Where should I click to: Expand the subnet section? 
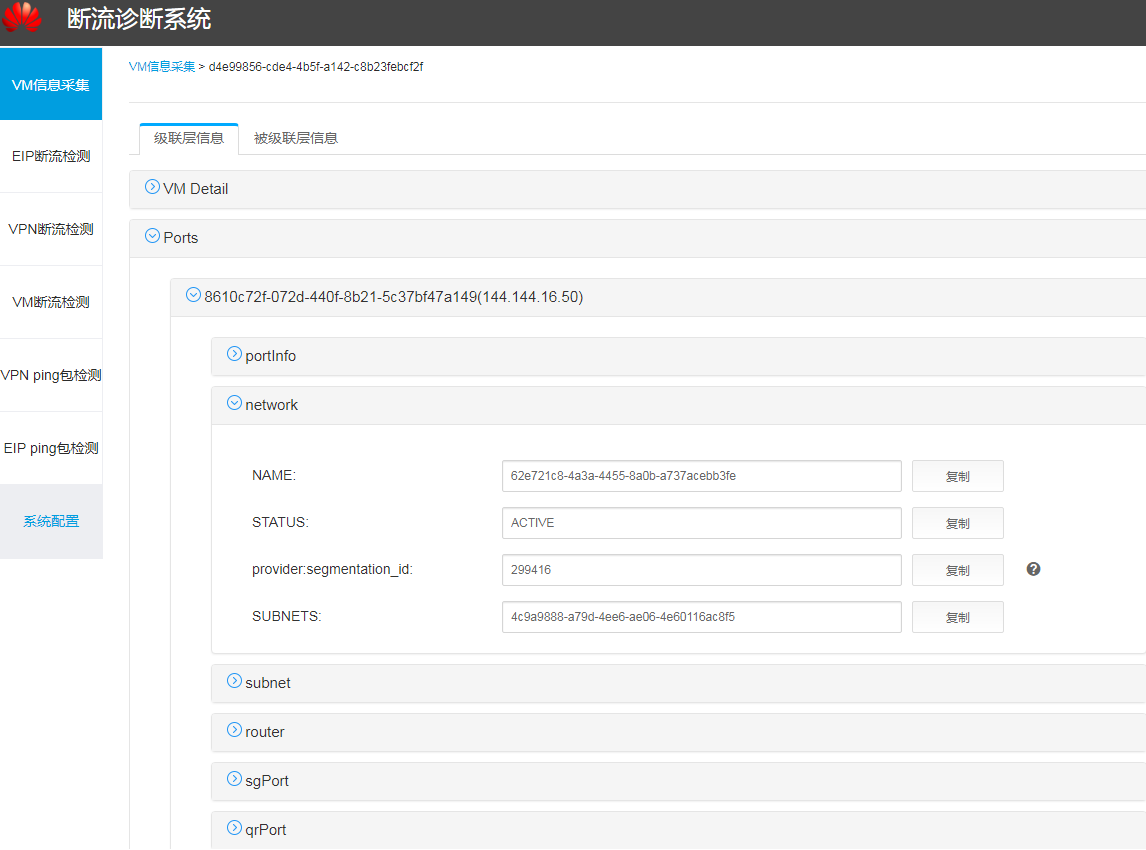tap(234, 681)
